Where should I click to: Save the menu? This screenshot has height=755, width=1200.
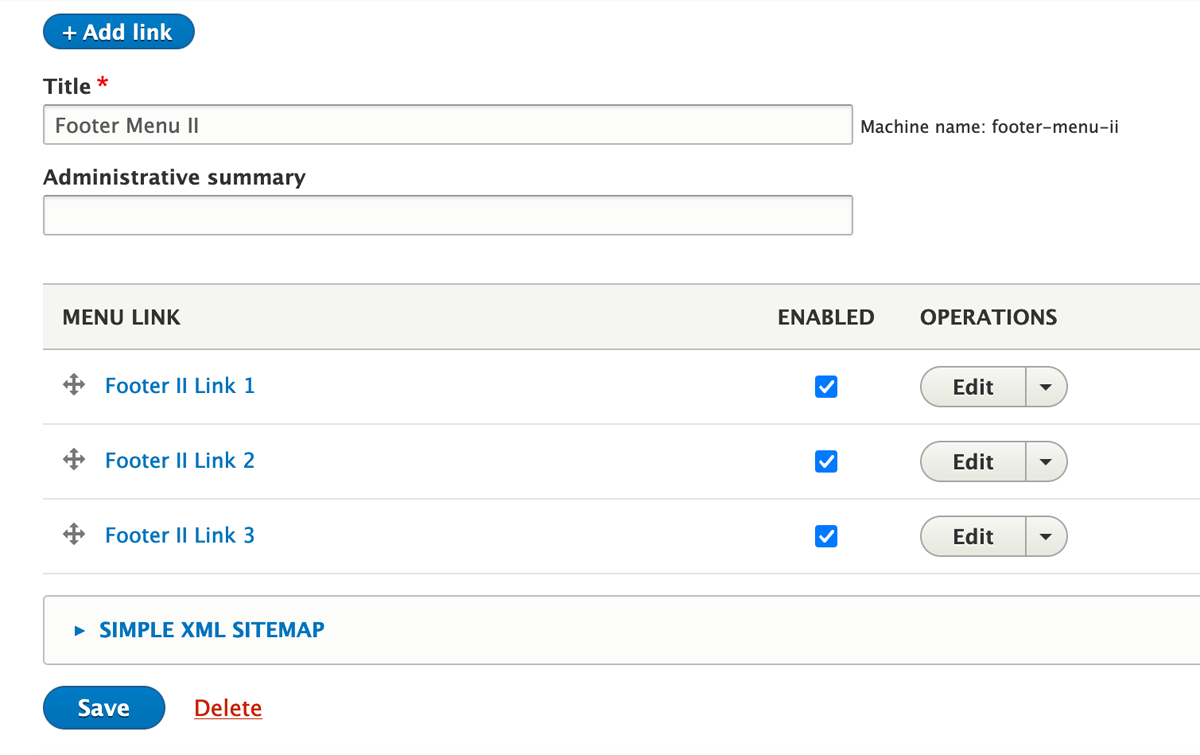(x=104, y=708)
